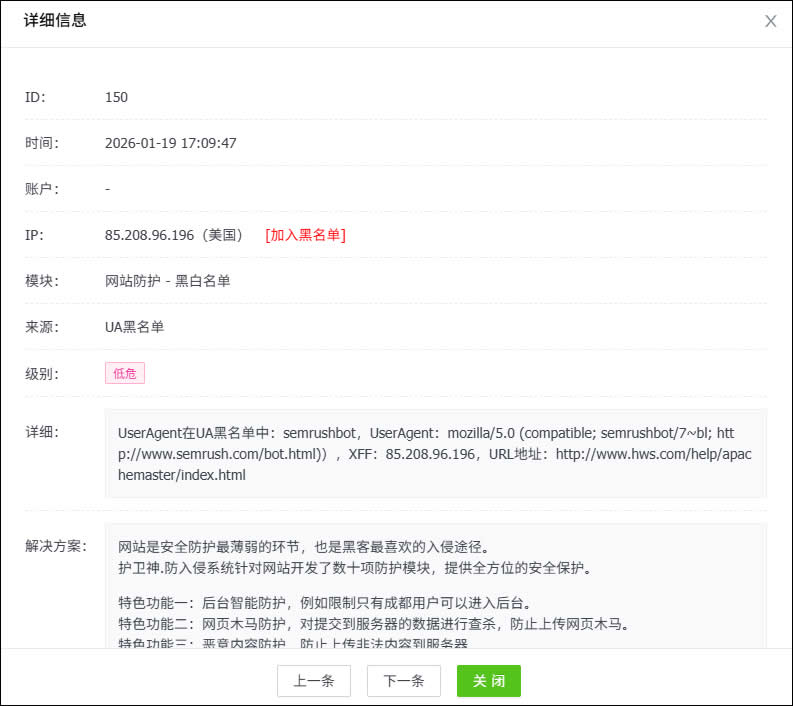Click the module value 网站防护 - 黑白名单
The height and width of the screenshot is (706, 793).
(x=167, y=281)
